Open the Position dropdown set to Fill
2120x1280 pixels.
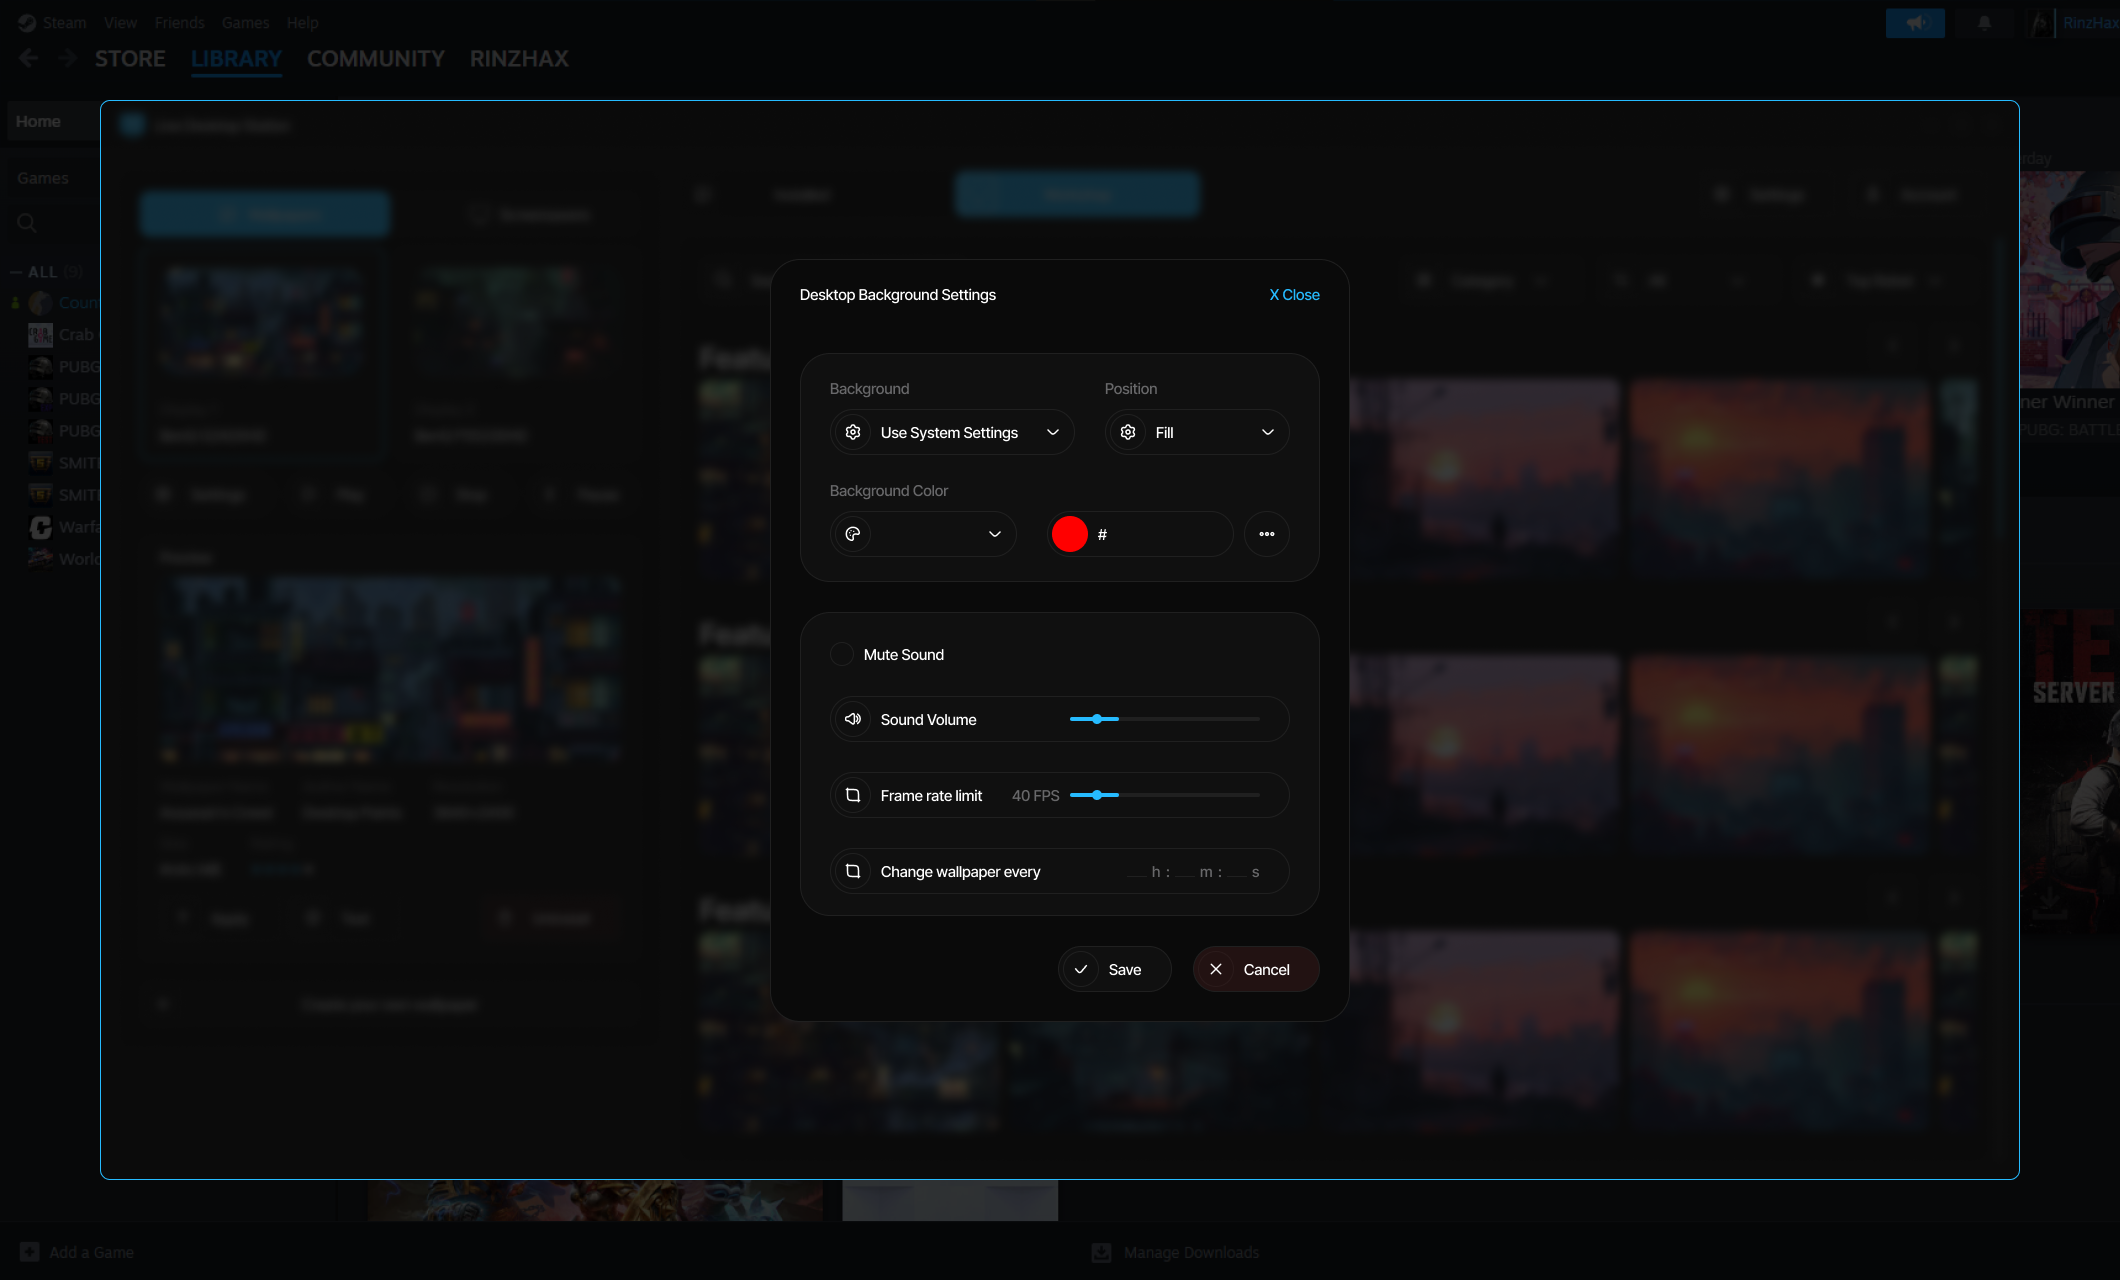[x=1197, y=432]
